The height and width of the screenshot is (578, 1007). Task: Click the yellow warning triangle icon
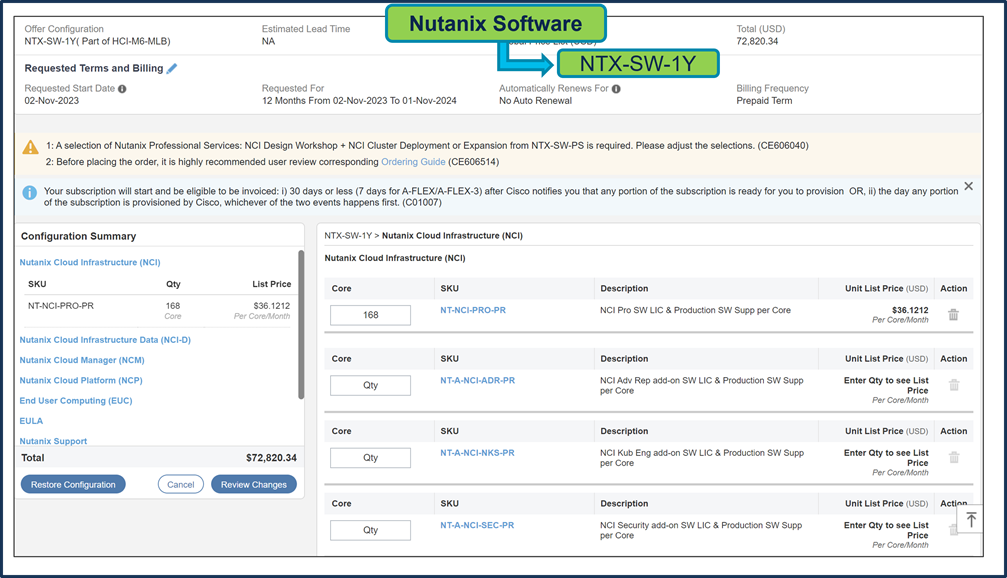(x=30, y=147)
